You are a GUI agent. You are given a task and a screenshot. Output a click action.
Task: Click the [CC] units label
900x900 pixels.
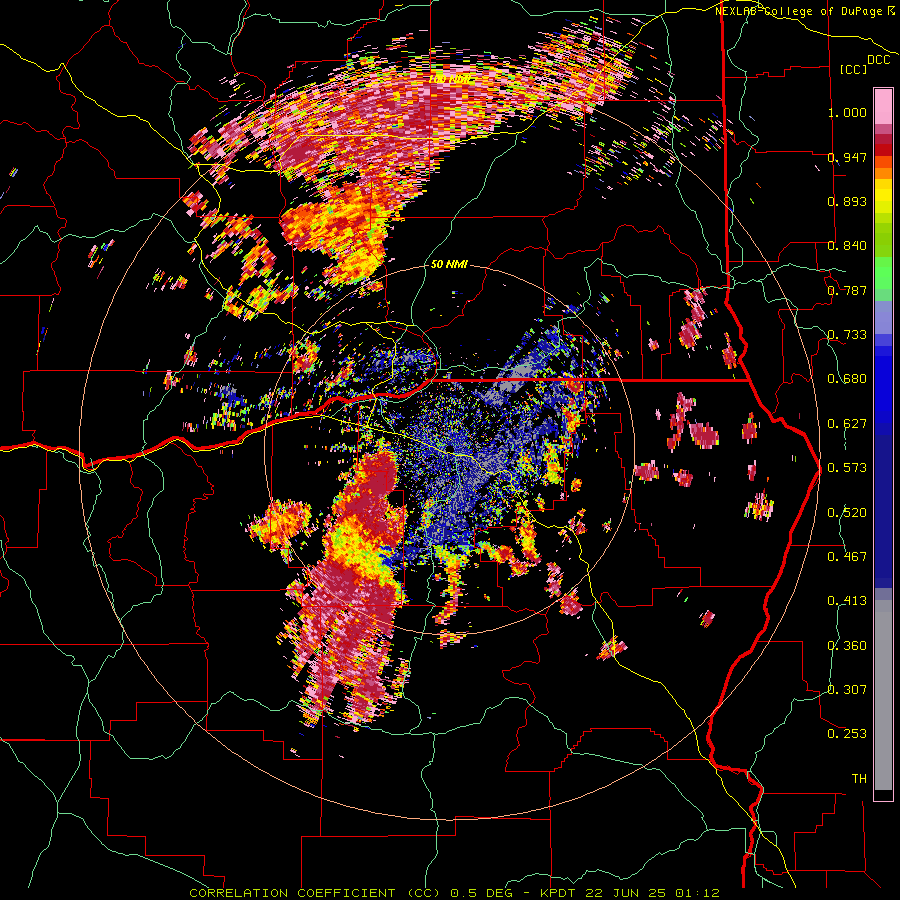click(x=854, y=69)
